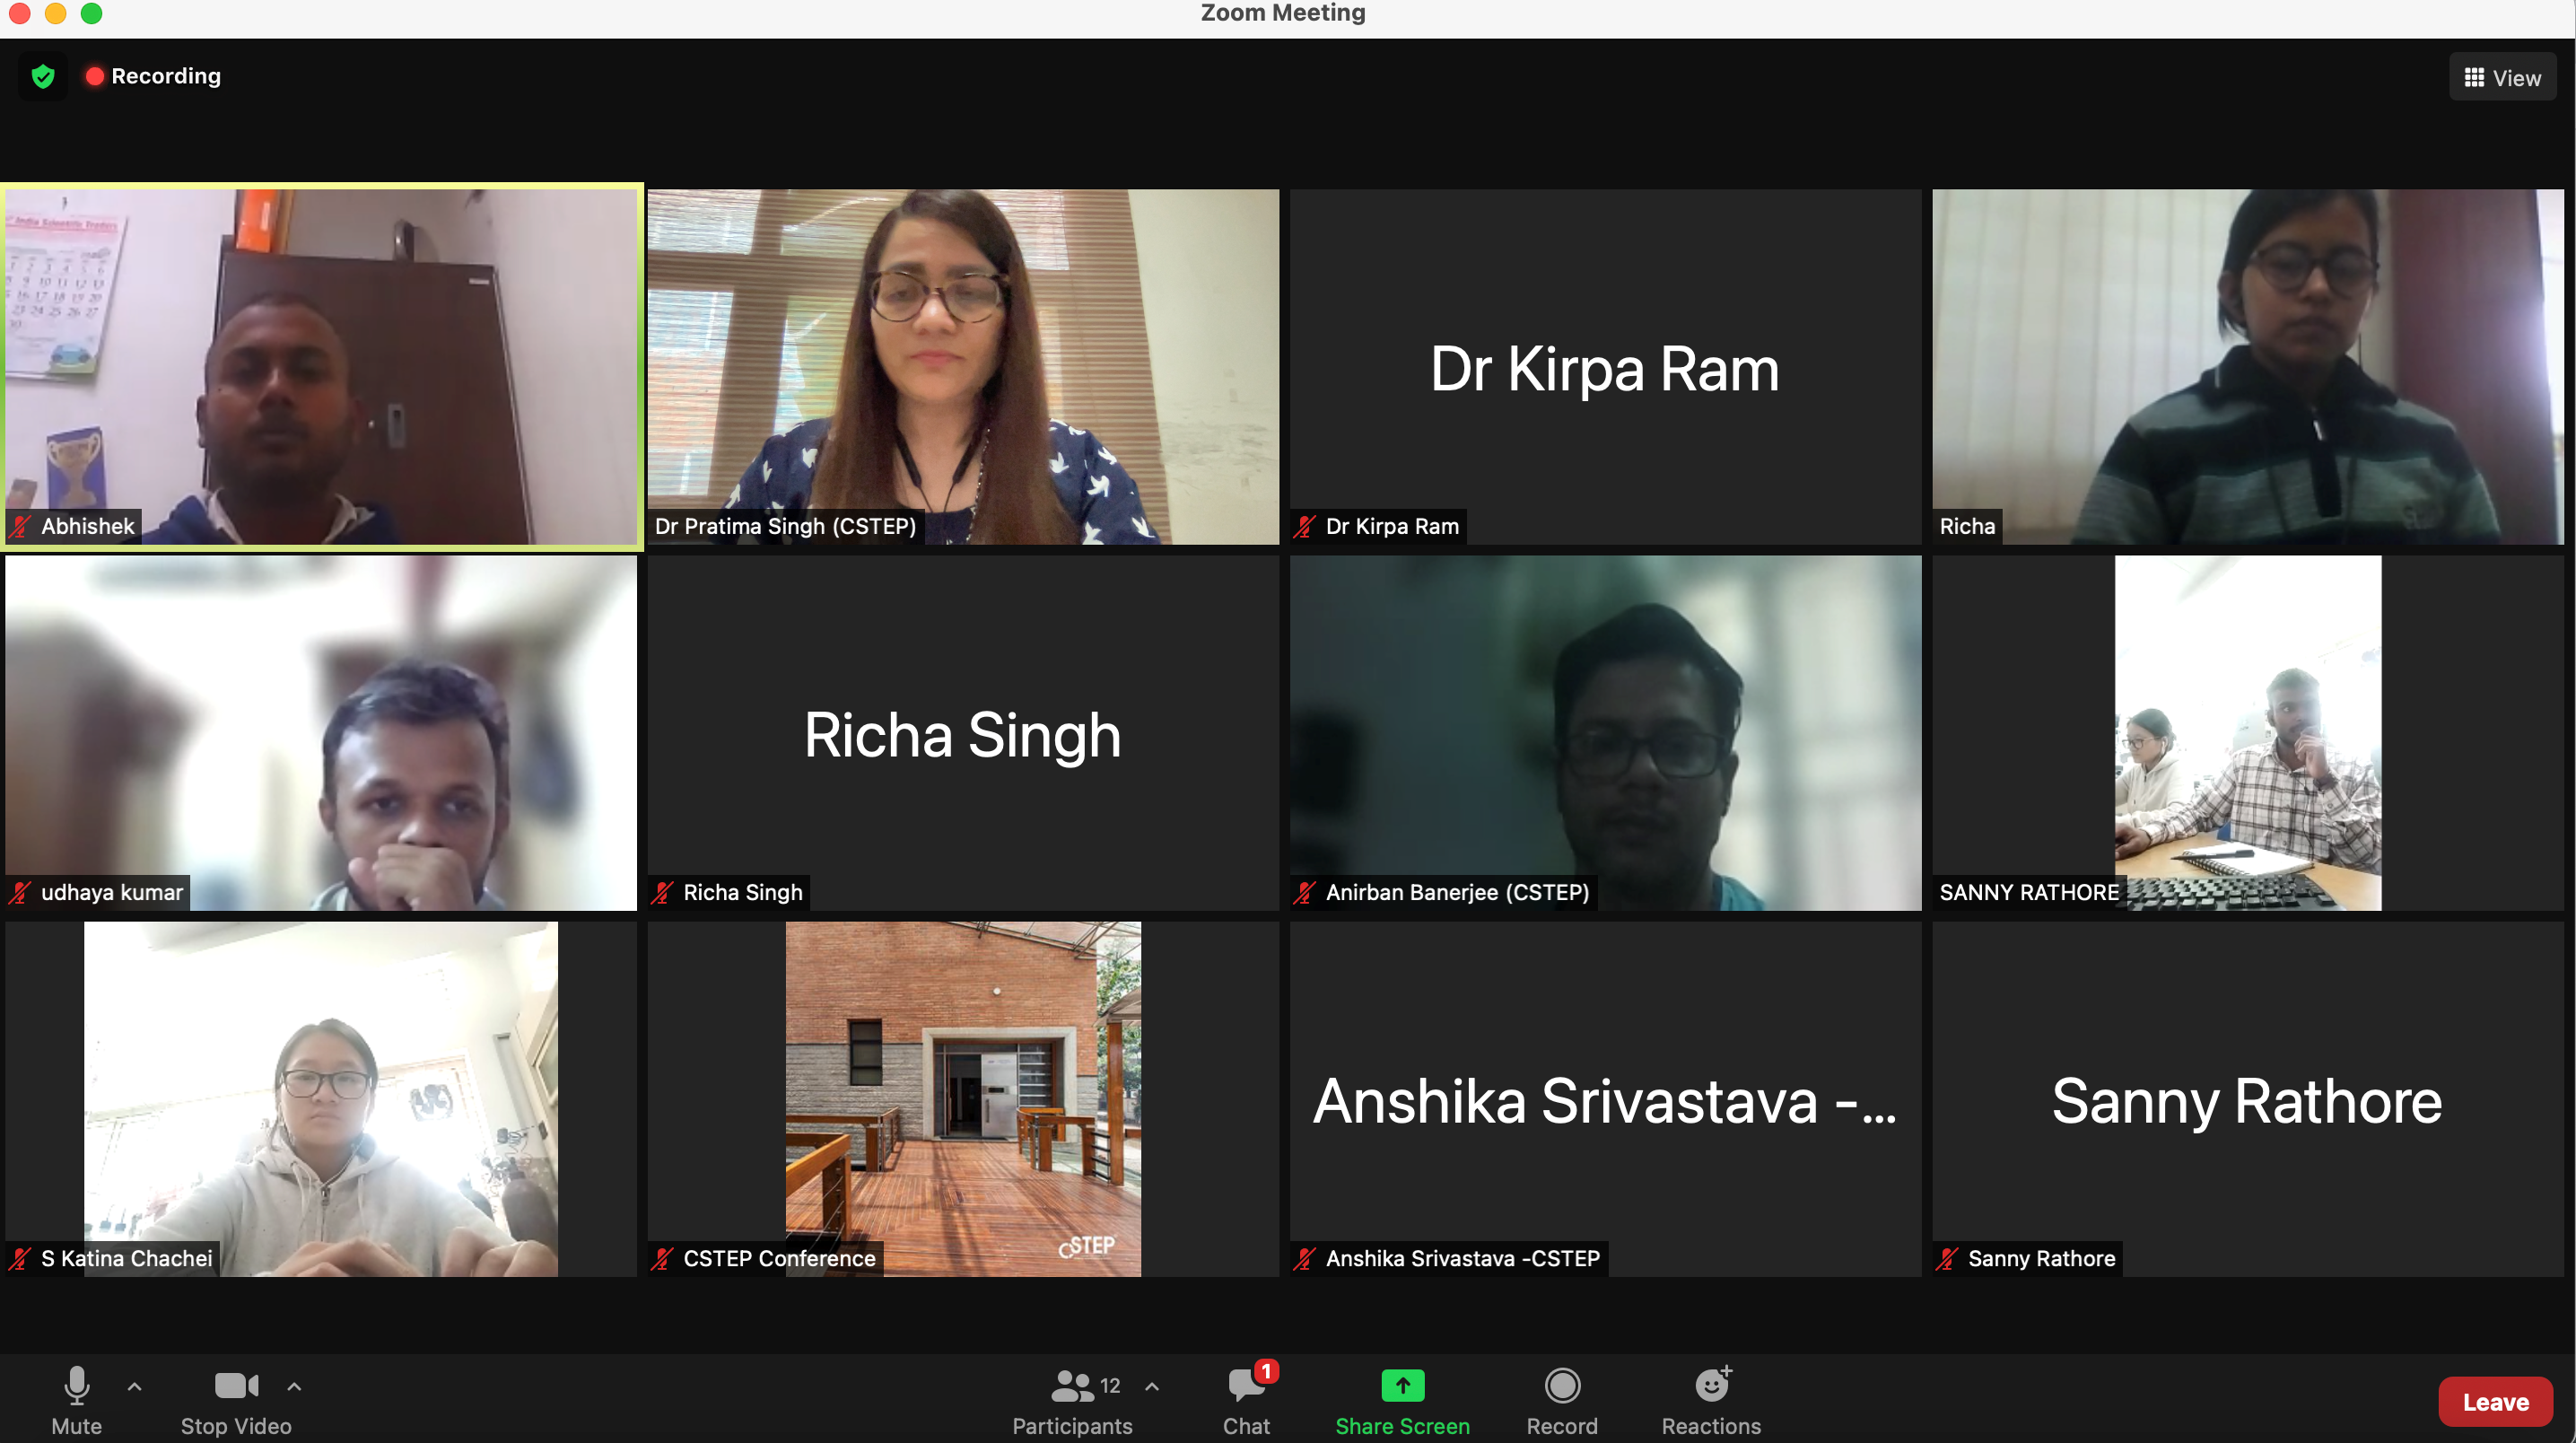
Task: Click the green Share Screen icon
Action: point(1402,1386)
